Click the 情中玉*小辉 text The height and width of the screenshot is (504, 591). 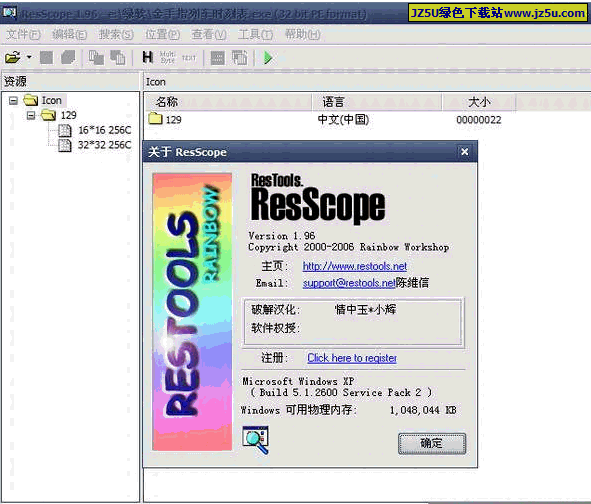tap(365, 310)
